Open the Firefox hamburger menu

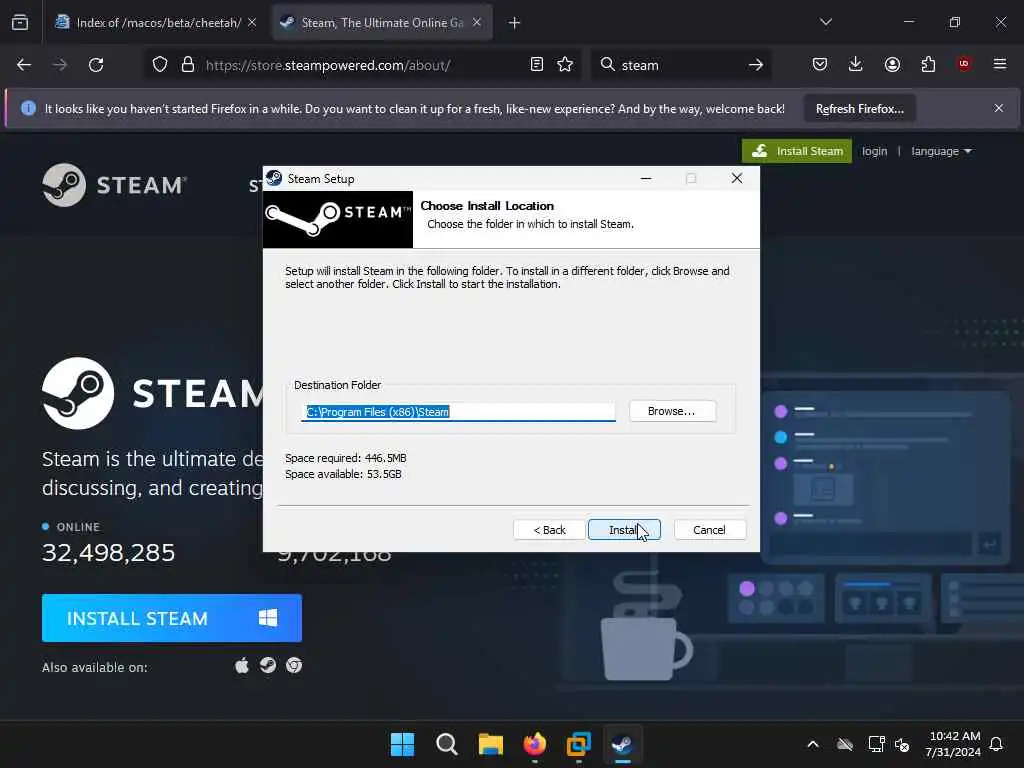(x=1000, y=64)
